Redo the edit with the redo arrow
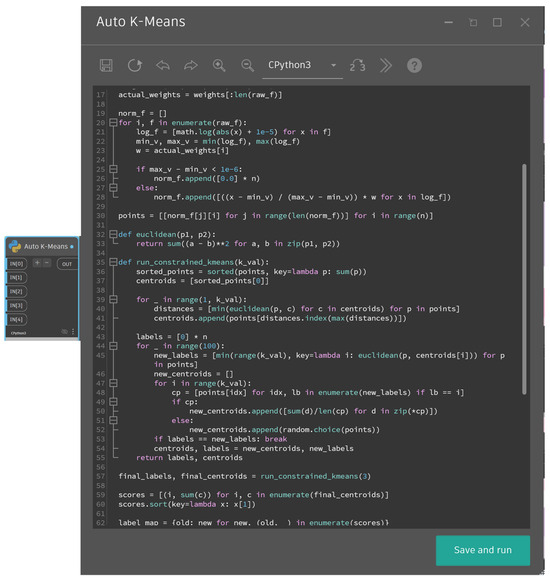This screenshot has height=579, width=550. pos(191,65)
